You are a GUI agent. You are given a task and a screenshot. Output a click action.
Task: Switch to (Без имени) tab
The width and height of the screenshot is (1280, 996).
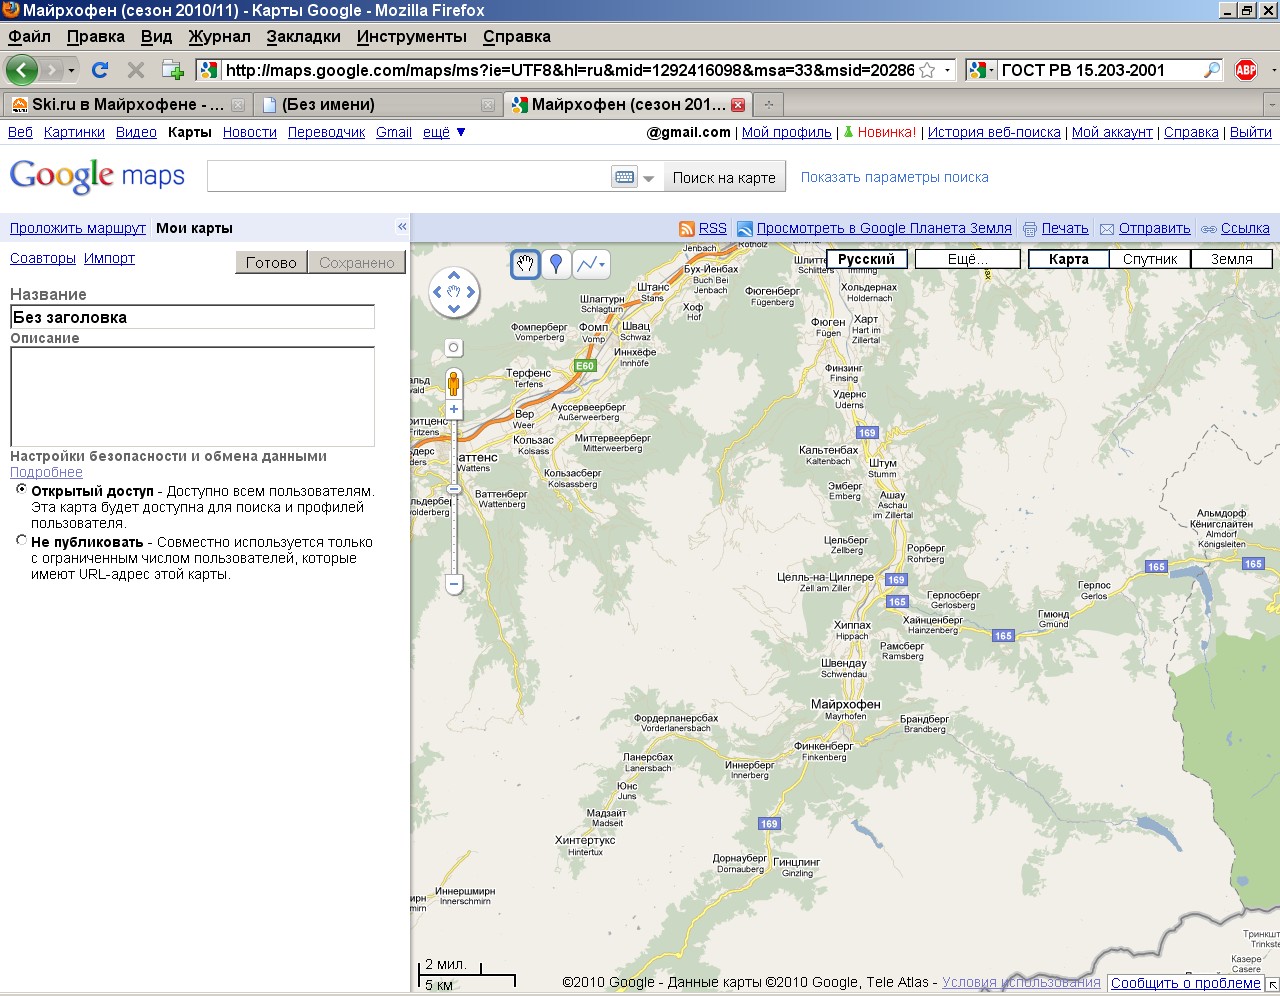click(376, 104)
